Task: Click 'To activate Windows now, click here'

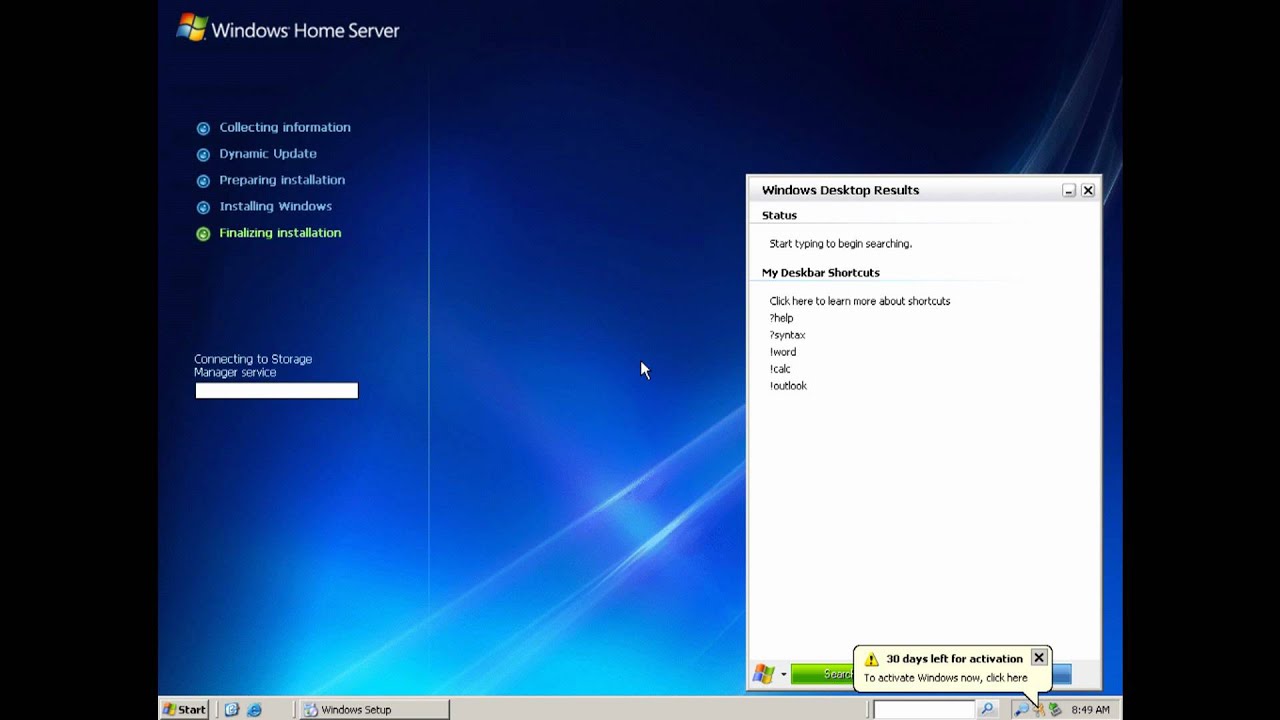Action: (x=945, y=677)
